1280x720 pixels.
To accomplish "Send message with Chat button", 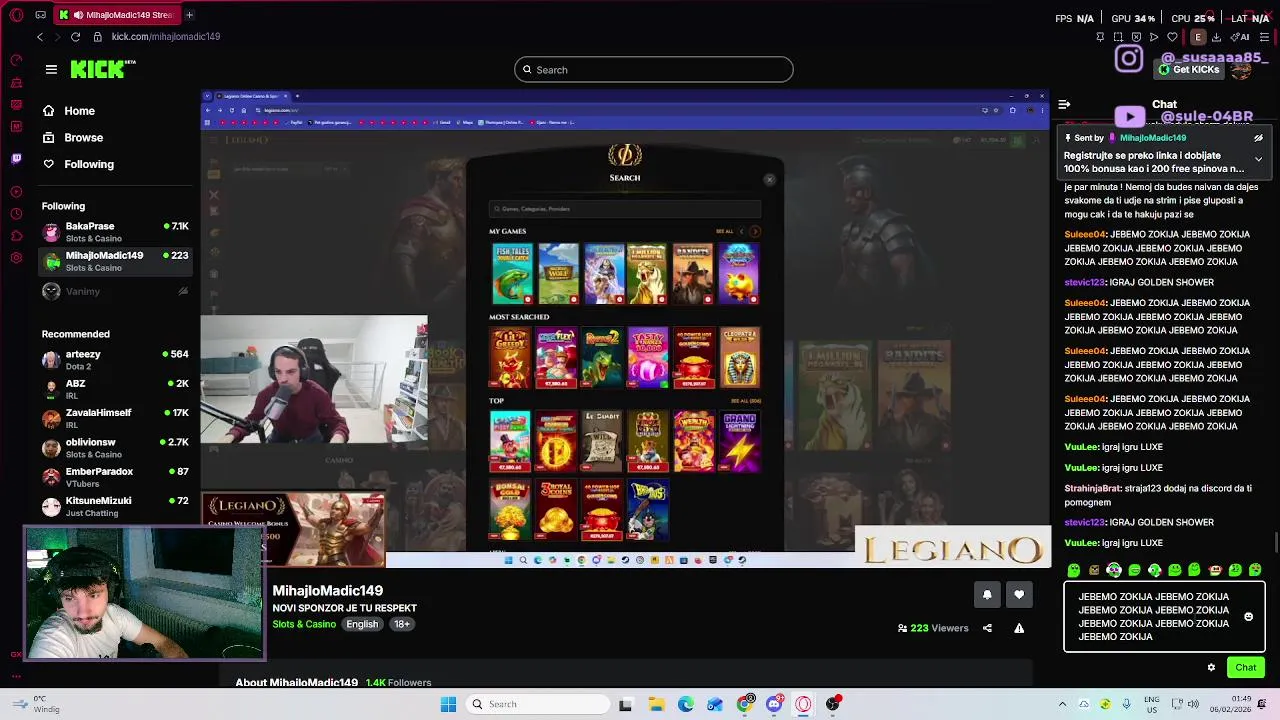I will coord(1245,667).
